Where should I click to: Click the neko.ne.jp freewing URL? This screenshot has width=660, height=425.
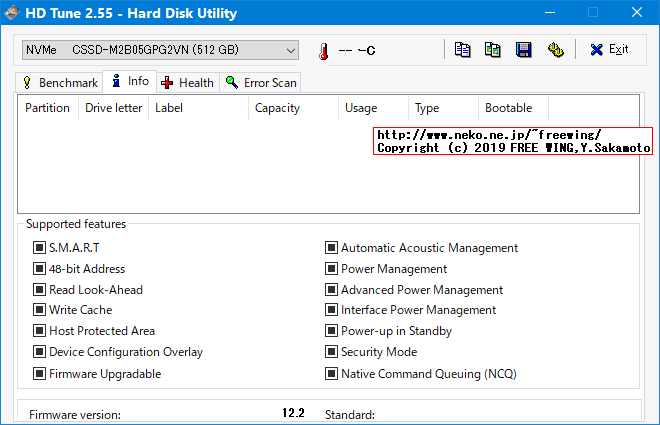[489, 135]
